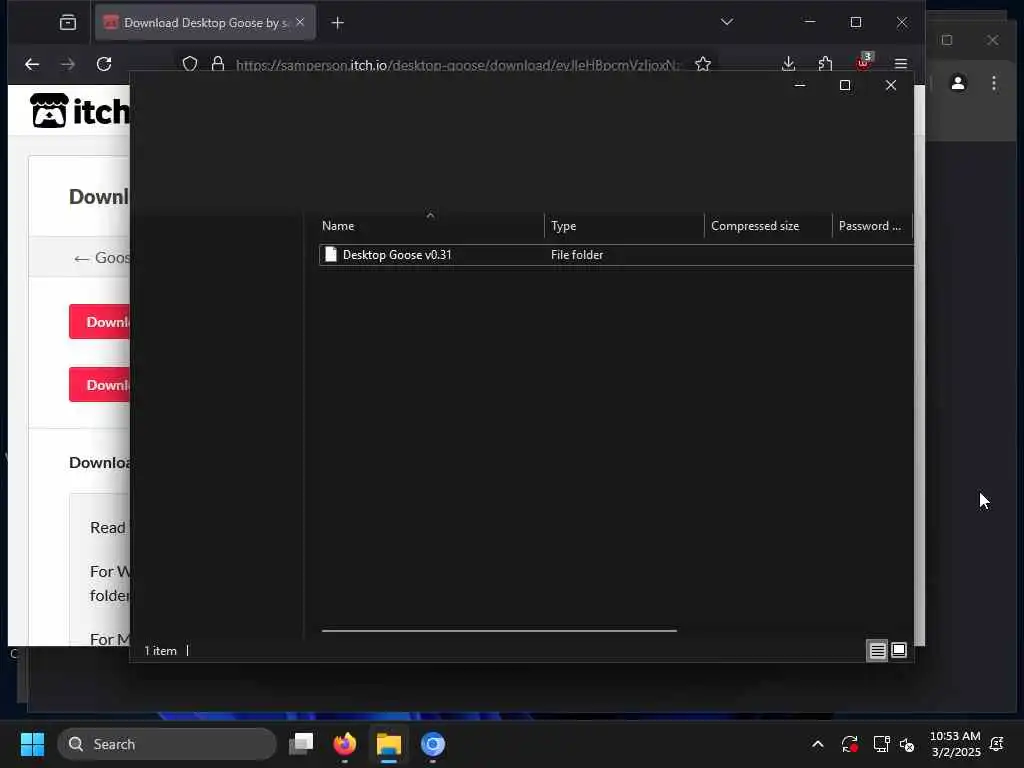1024x768 pixels.
Task: Switch to details view in Explorer
Action: (x=877, y=650)
